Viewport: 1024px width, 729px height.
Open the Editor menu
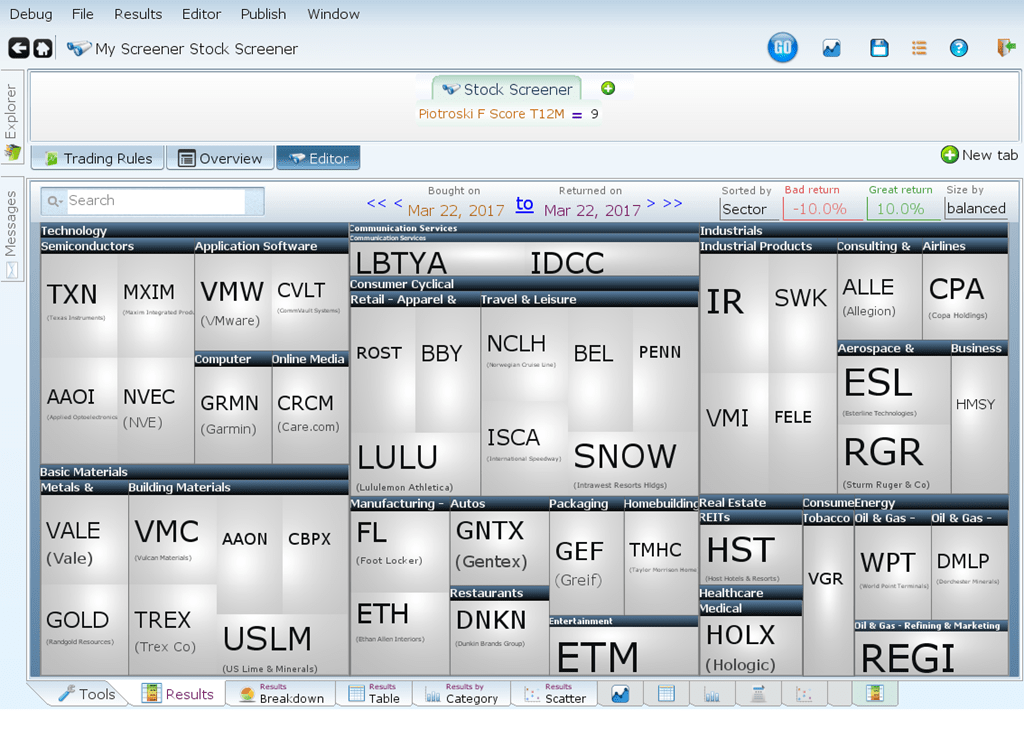click(x=201, y=14)
